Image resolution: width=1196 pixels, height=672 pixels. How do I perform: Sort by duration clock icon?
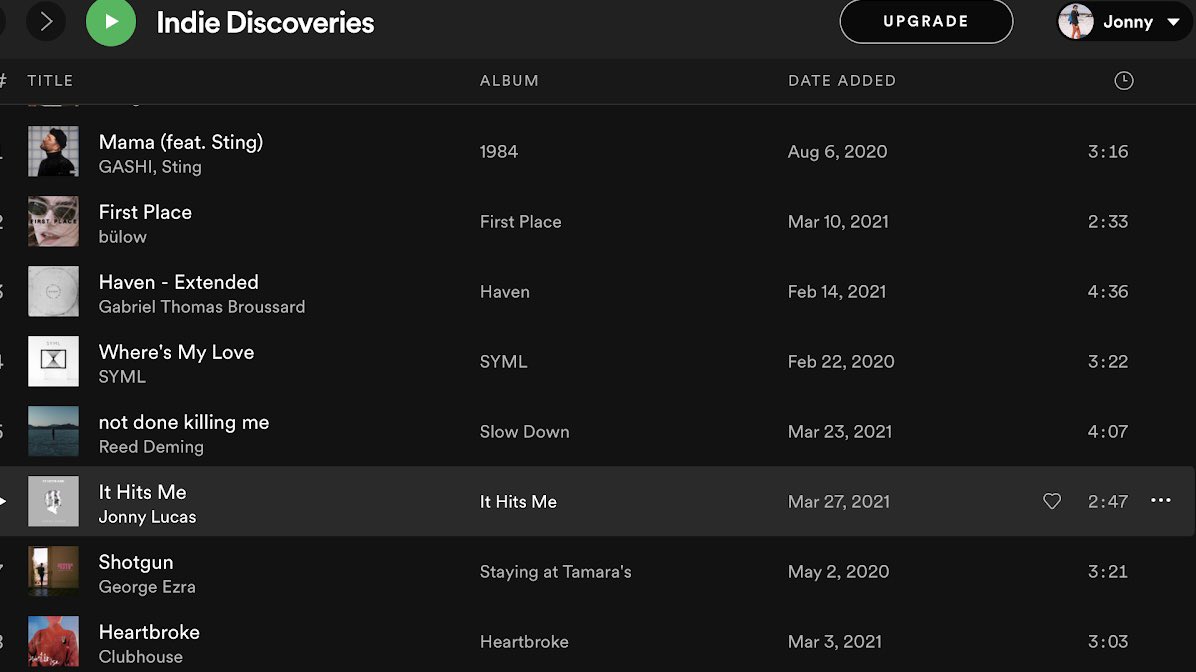(1124, 80)
